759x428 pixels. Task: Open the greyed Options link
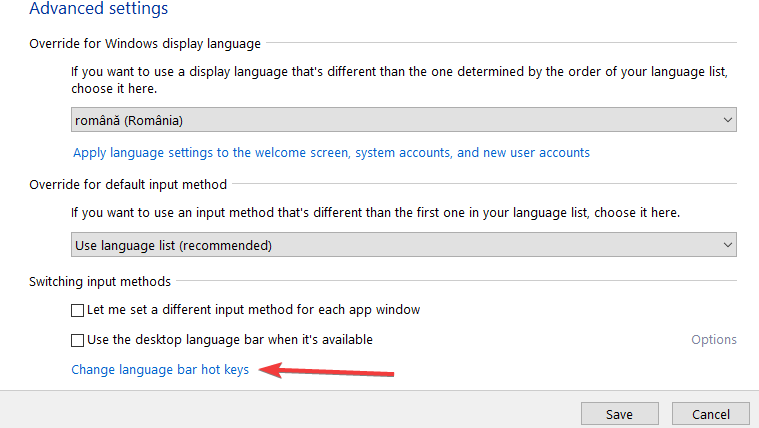click(713, 339)
